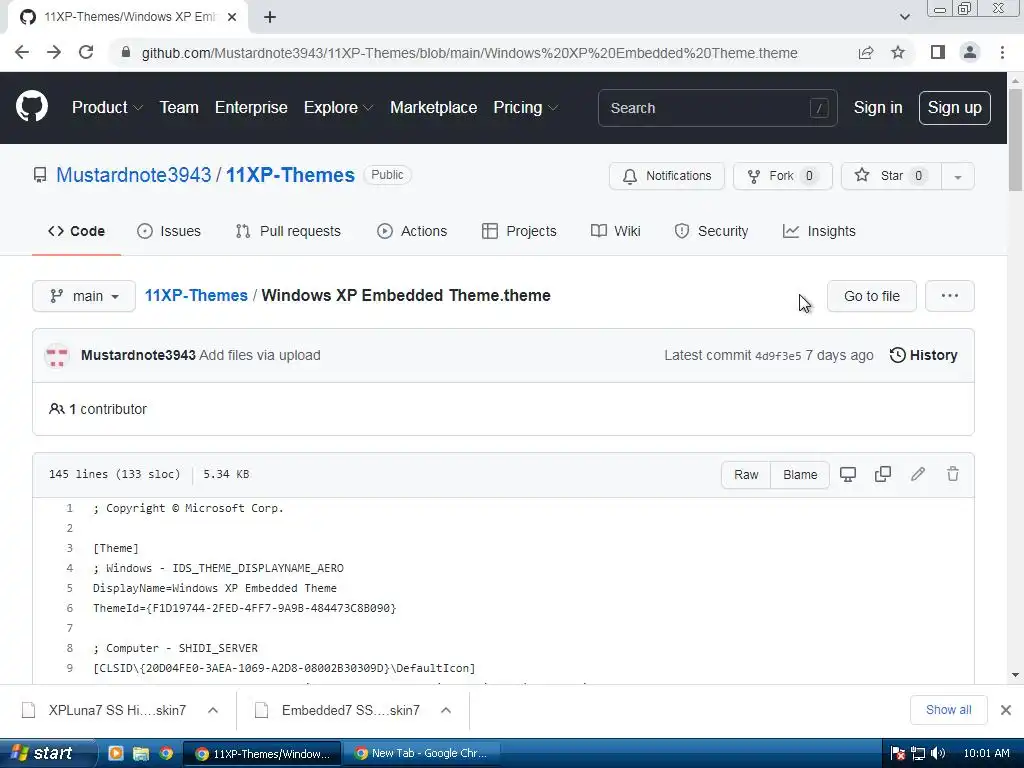Viewport: 1024px width, 768px height.
Task: Expand the Product menu
Action: click(107, 108)
